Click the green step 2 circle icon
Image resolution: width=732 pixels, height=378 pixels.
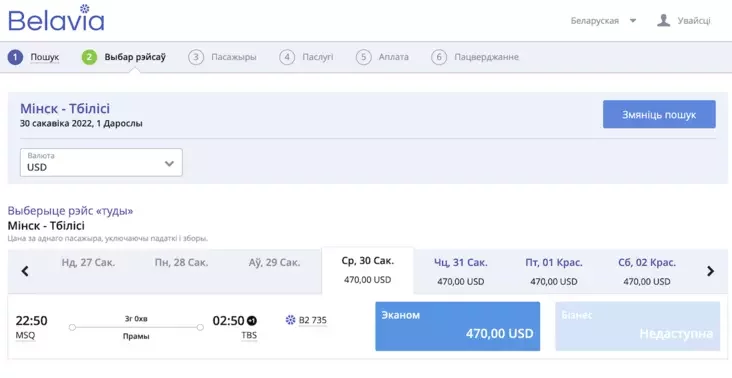[89, 57]
